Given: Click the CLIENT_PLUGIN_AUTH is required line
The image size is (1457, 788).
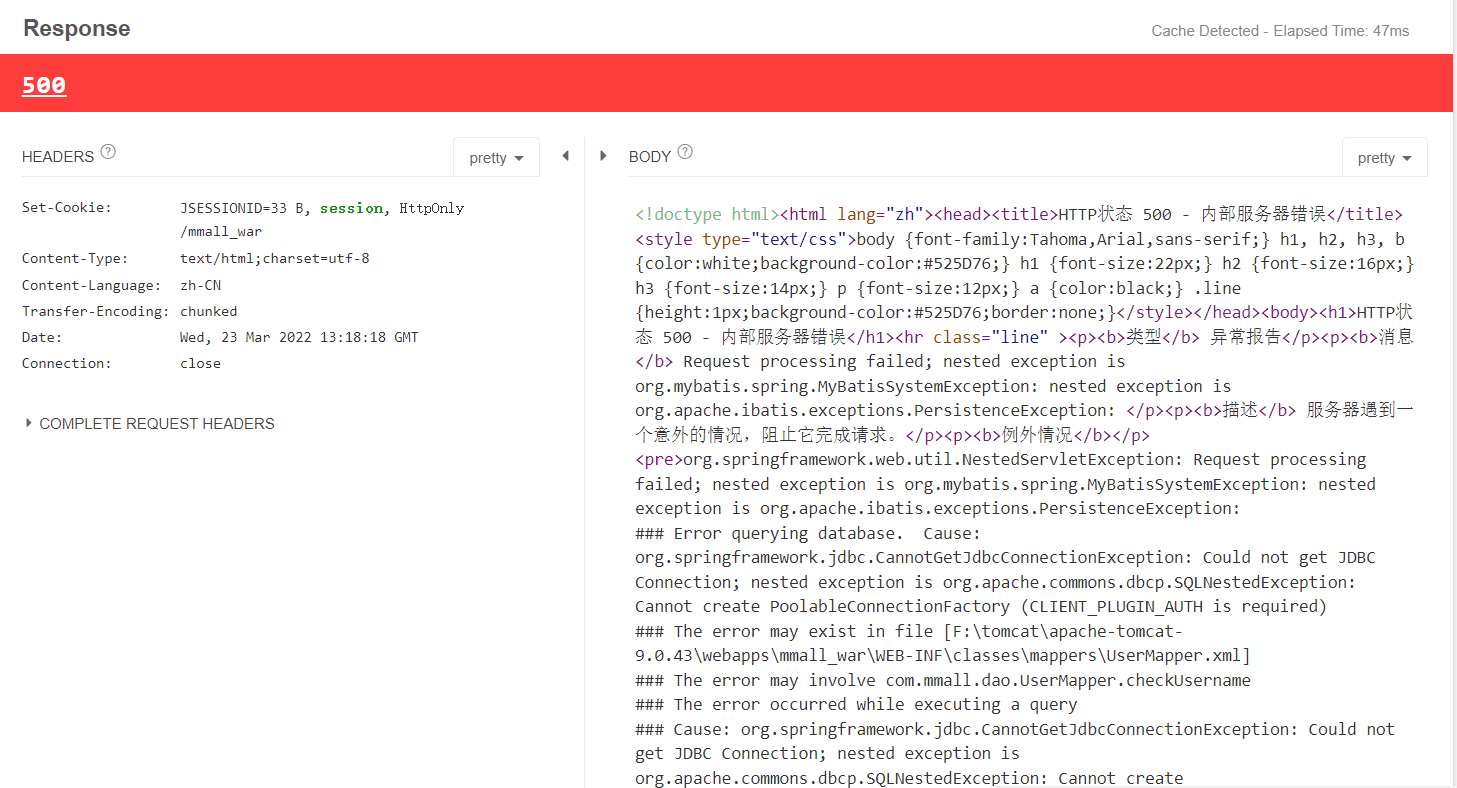Looking at the screenshot, I should [981, 606].
